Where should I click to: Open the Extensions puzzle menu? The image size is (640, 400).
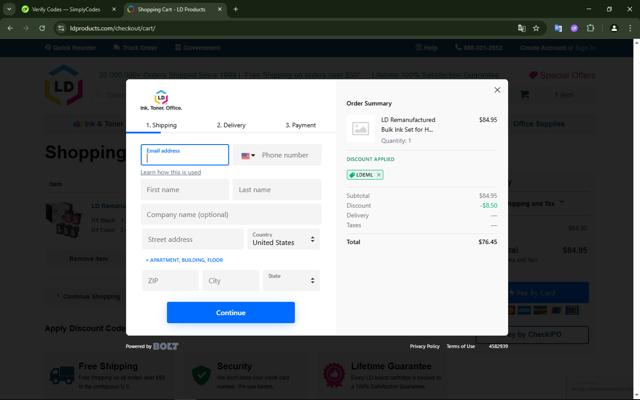click(x=590, y=28)
